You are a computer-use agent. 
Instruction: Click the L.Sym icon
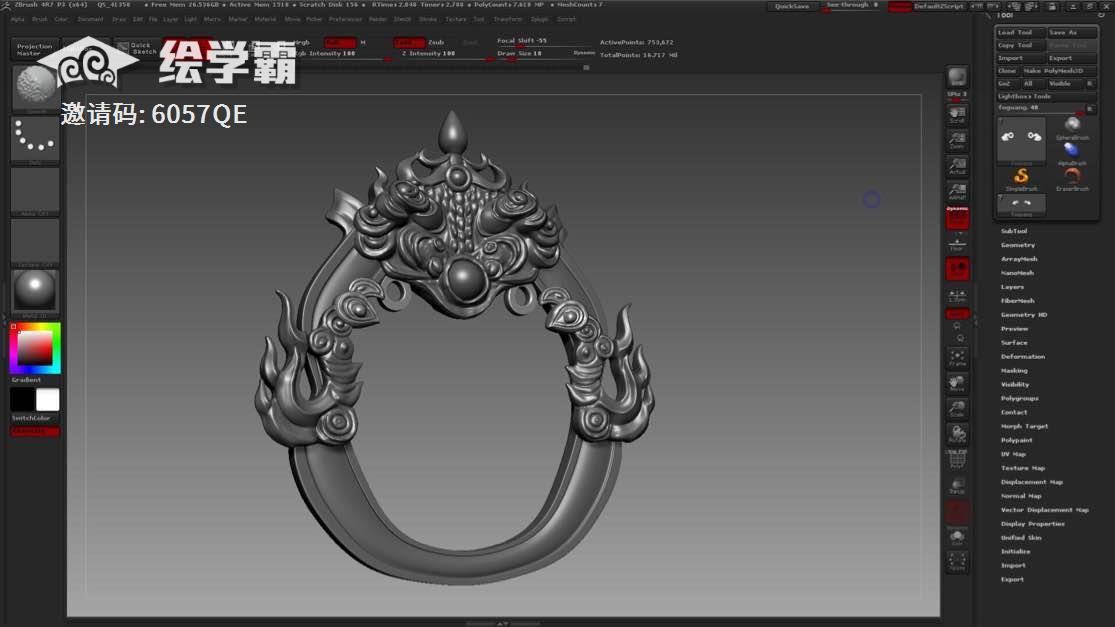click(957, 296)
